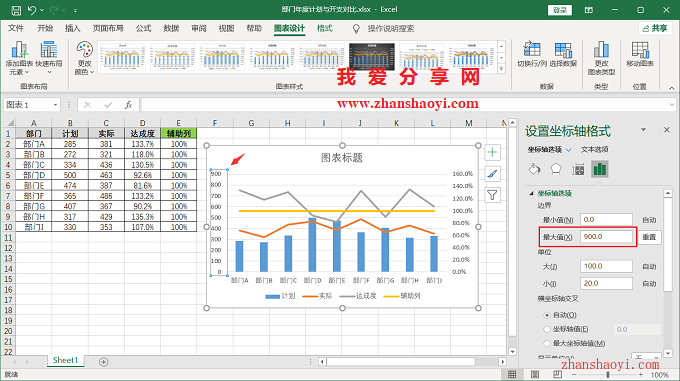
Task: Close the Format Axis pane
Action: 667,130
